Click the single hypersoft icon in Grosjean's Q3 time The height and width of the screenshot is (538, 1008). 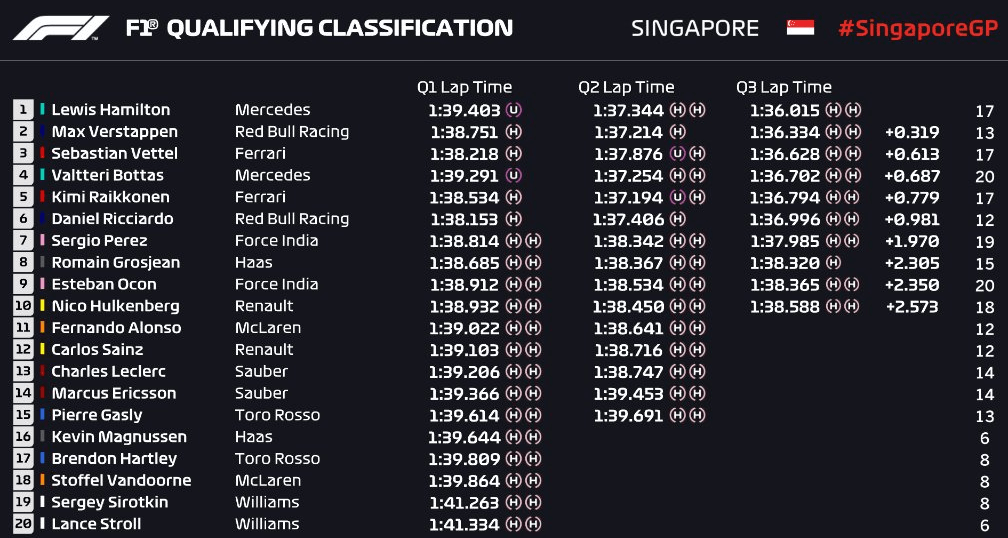point(833,263)
